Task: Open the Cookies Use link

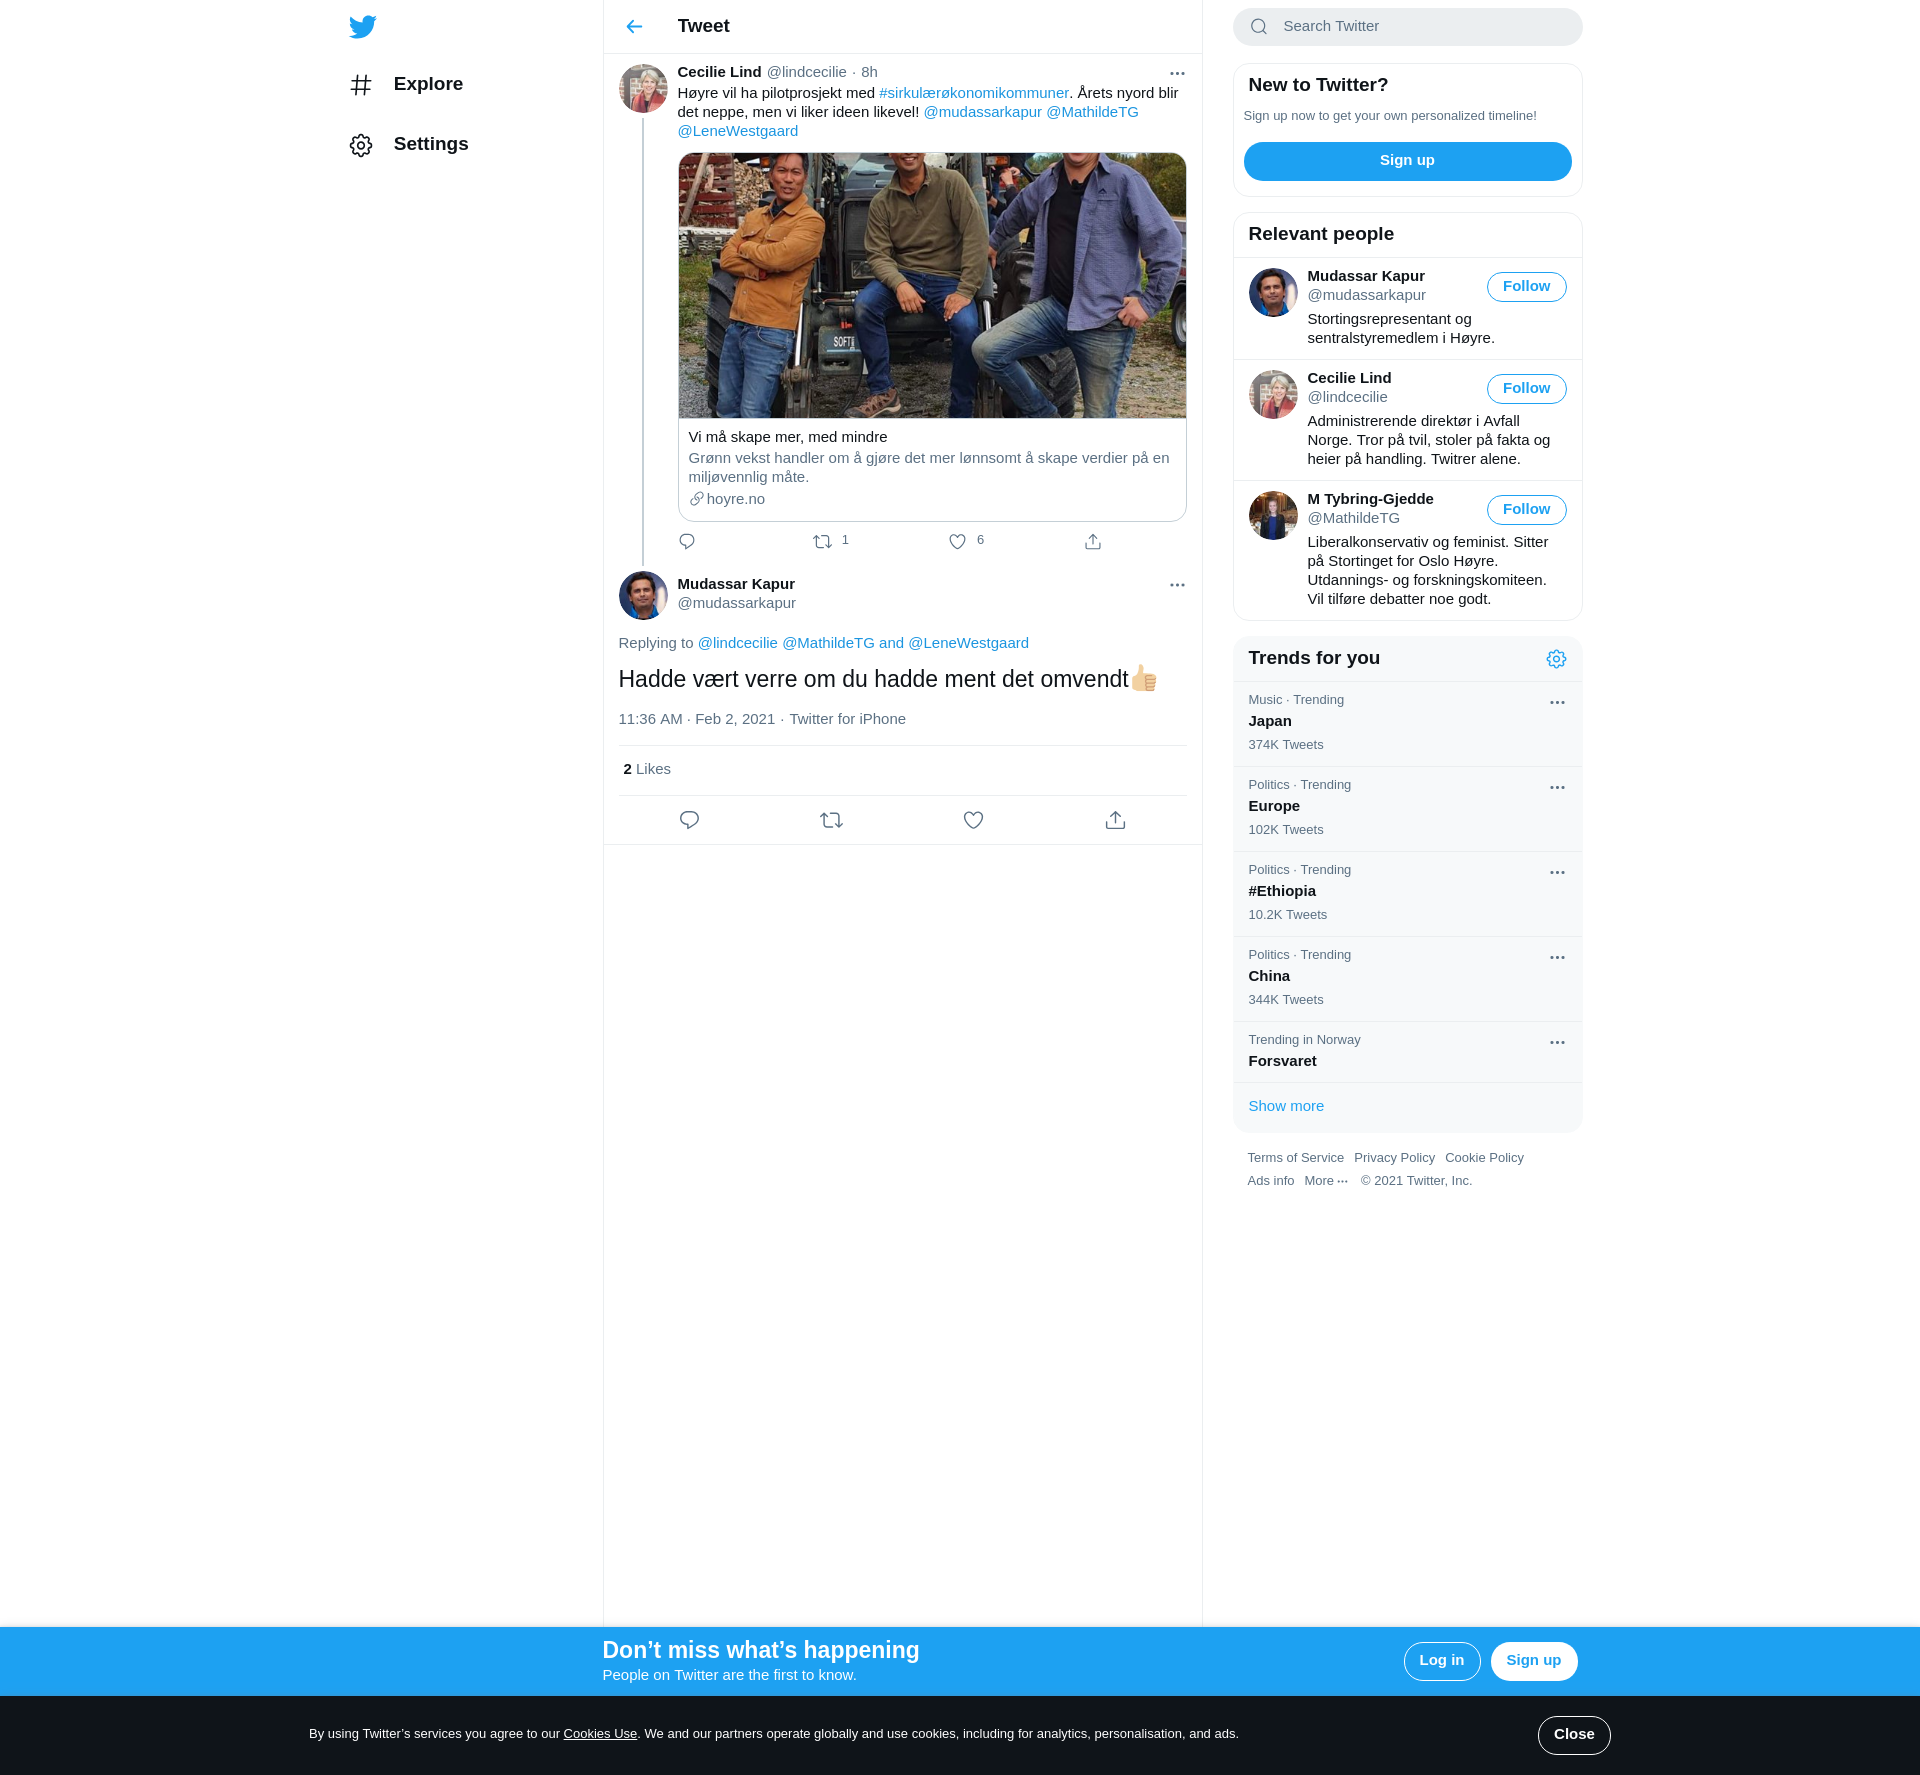Action: [600, 1734]
